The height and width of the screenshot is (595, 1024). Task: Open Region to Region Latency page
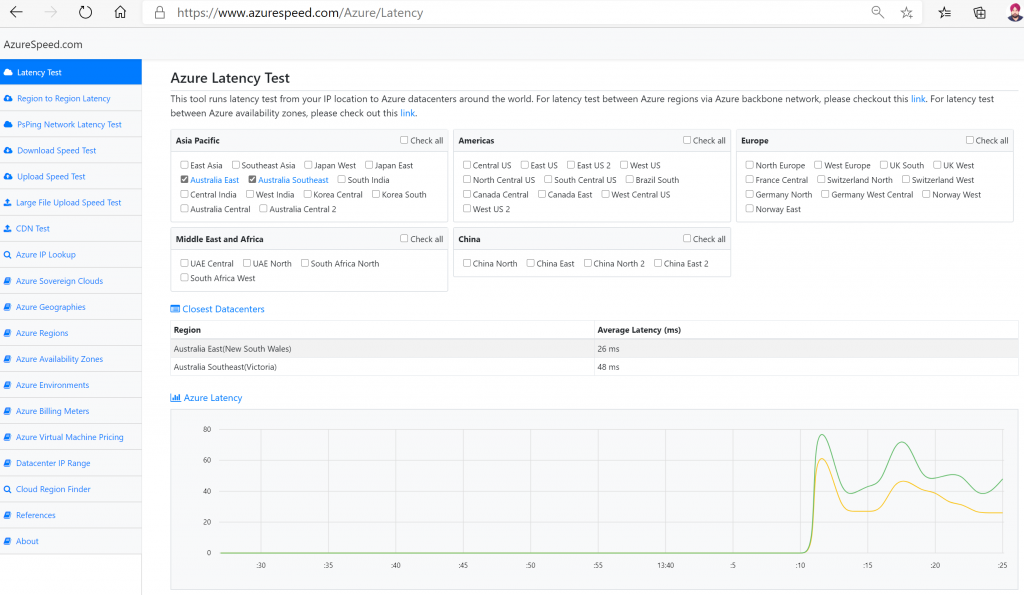tap(63, 99)
